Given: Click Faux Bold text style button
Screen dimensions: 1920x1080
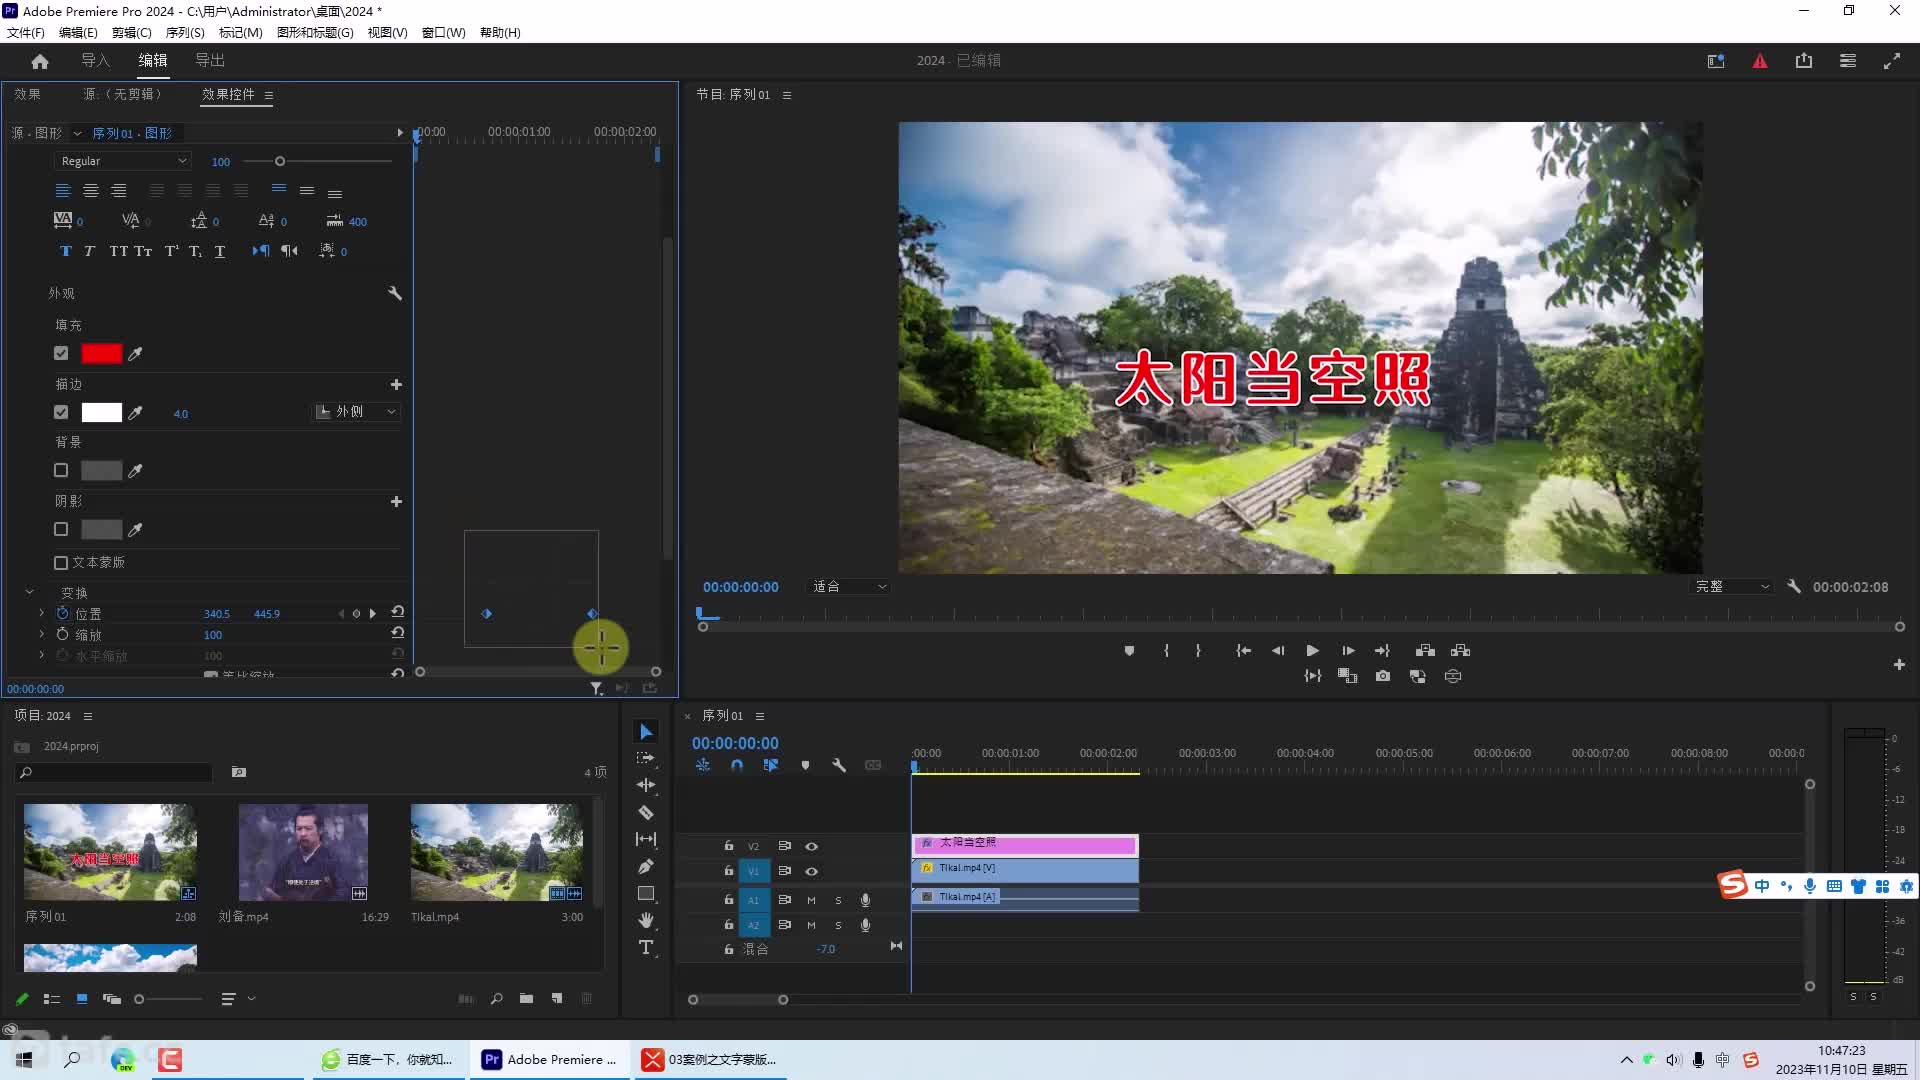Looking at the screenshot, I should pyautogui.click(x=65, y=251).
